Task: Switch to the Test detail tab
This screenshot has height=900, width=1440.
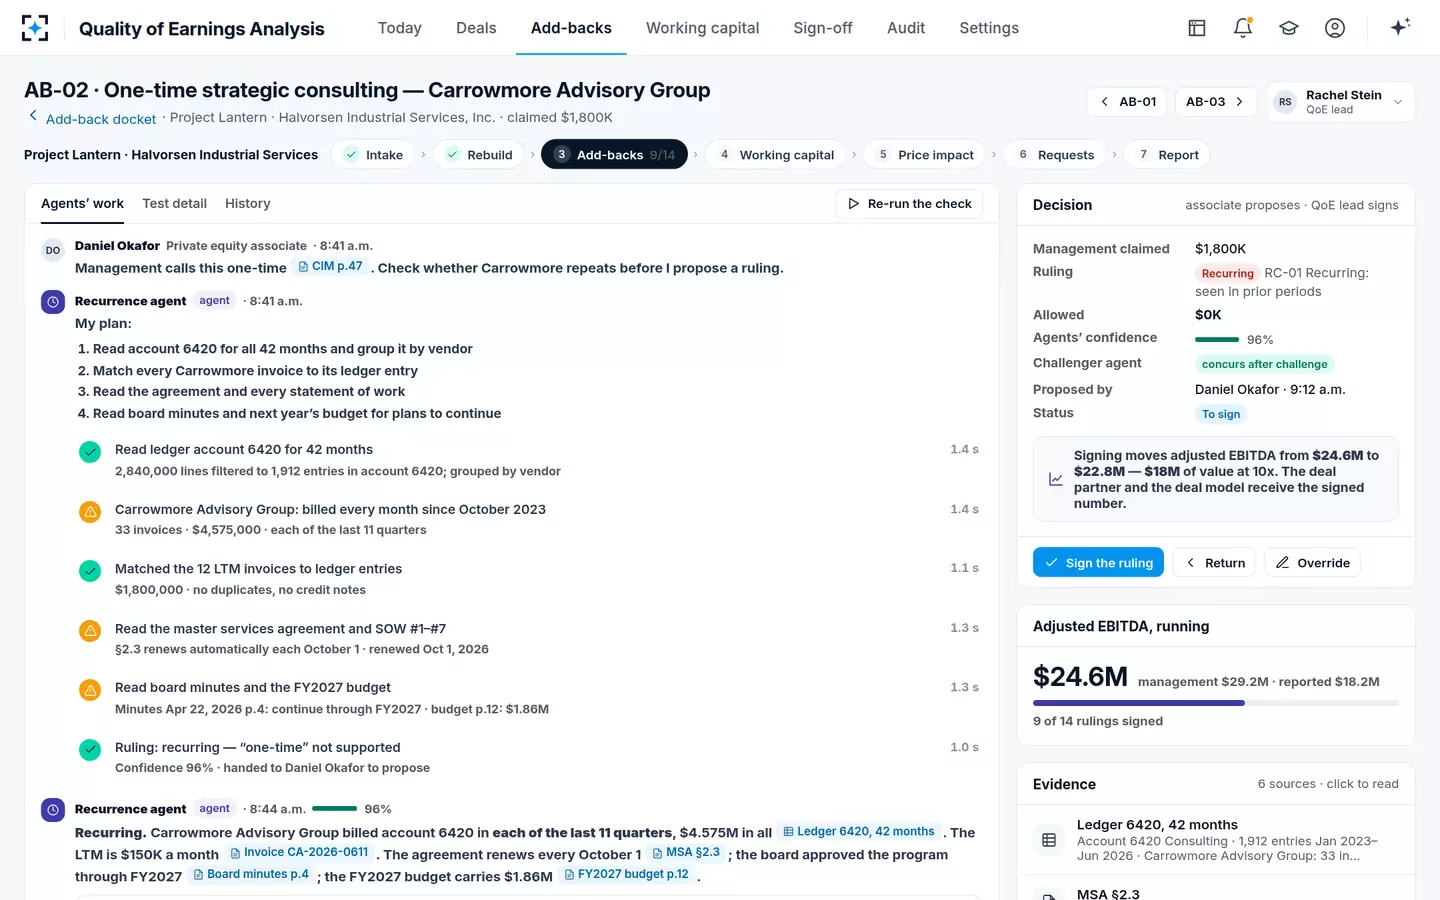Action: (175, 204)
